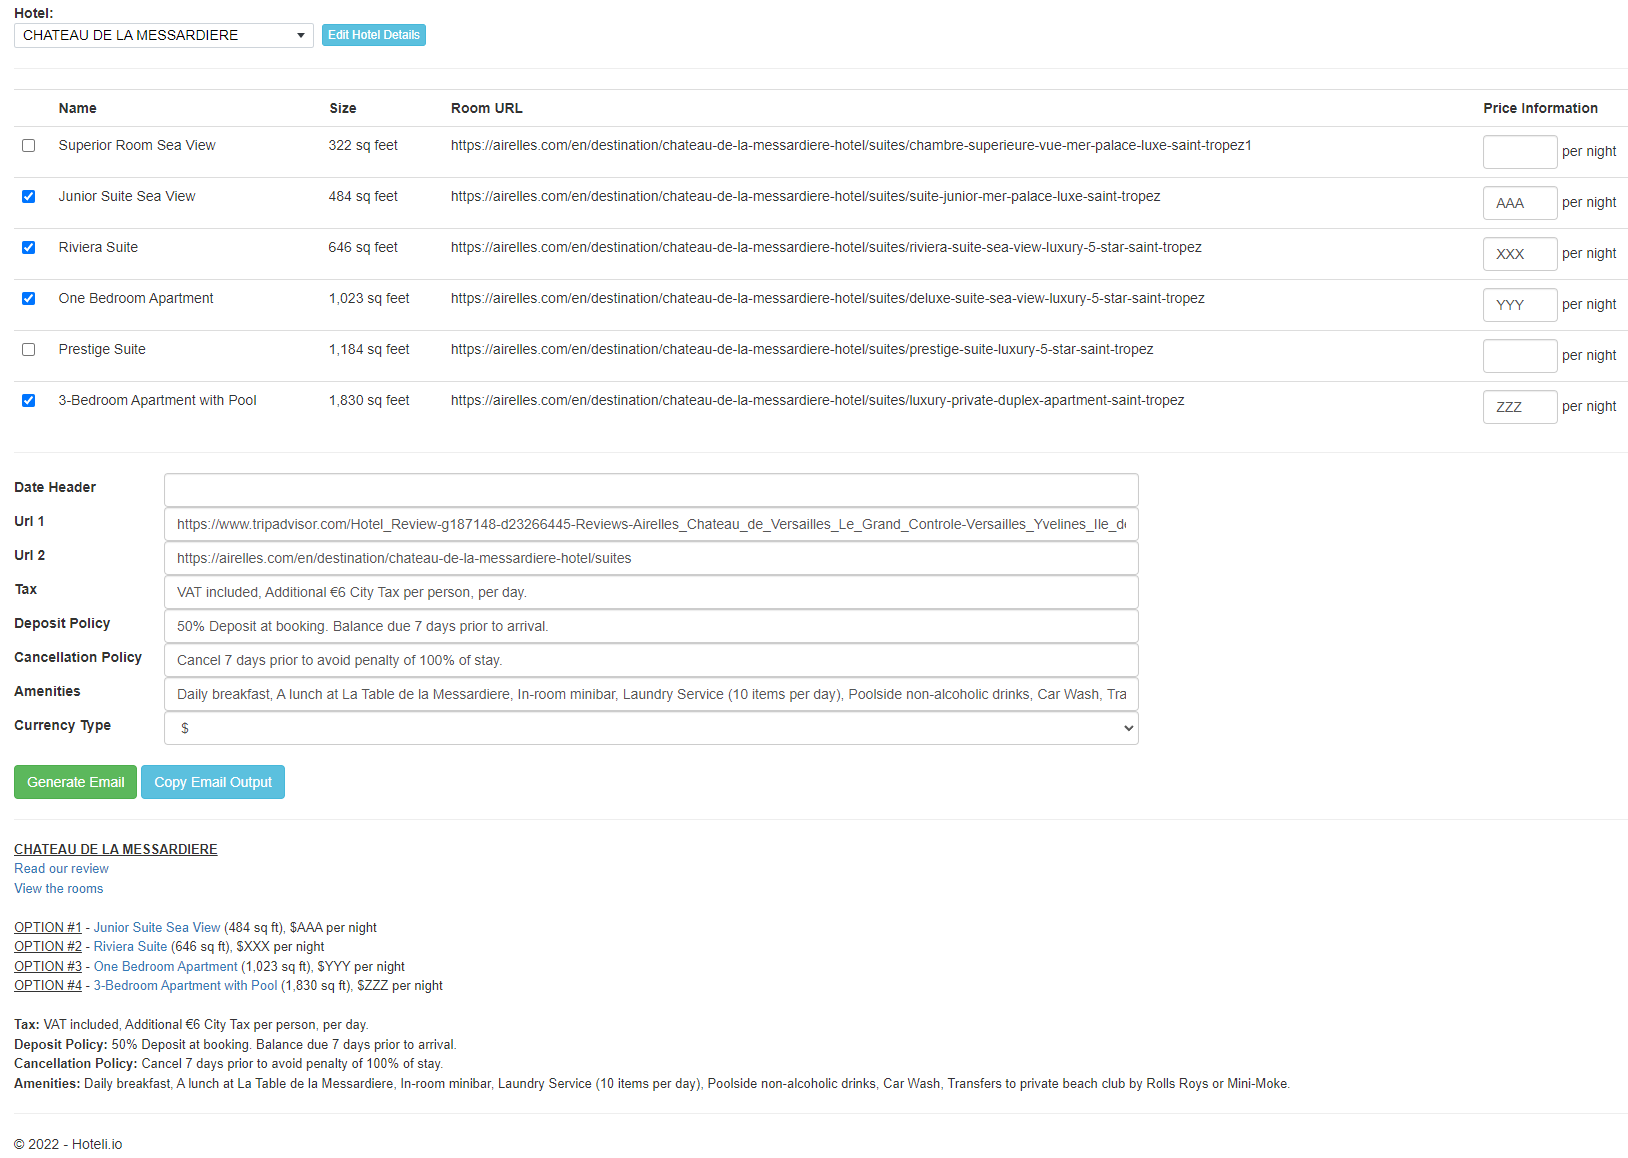
Task: Click the Superior Room Sea View room URL
Action: click(851, 146)
